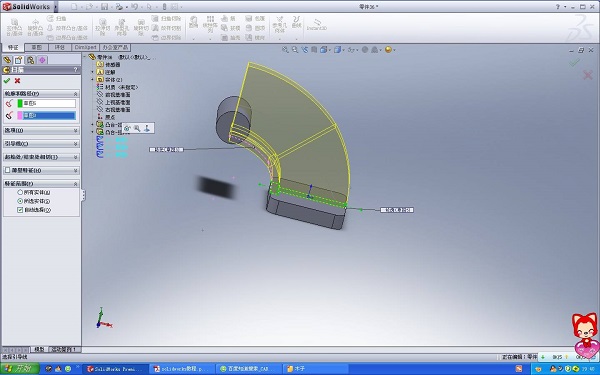600x375 pixels.
Task: Click the green profile color swatch
Action: pyautogui.click(x=20, y=103)
